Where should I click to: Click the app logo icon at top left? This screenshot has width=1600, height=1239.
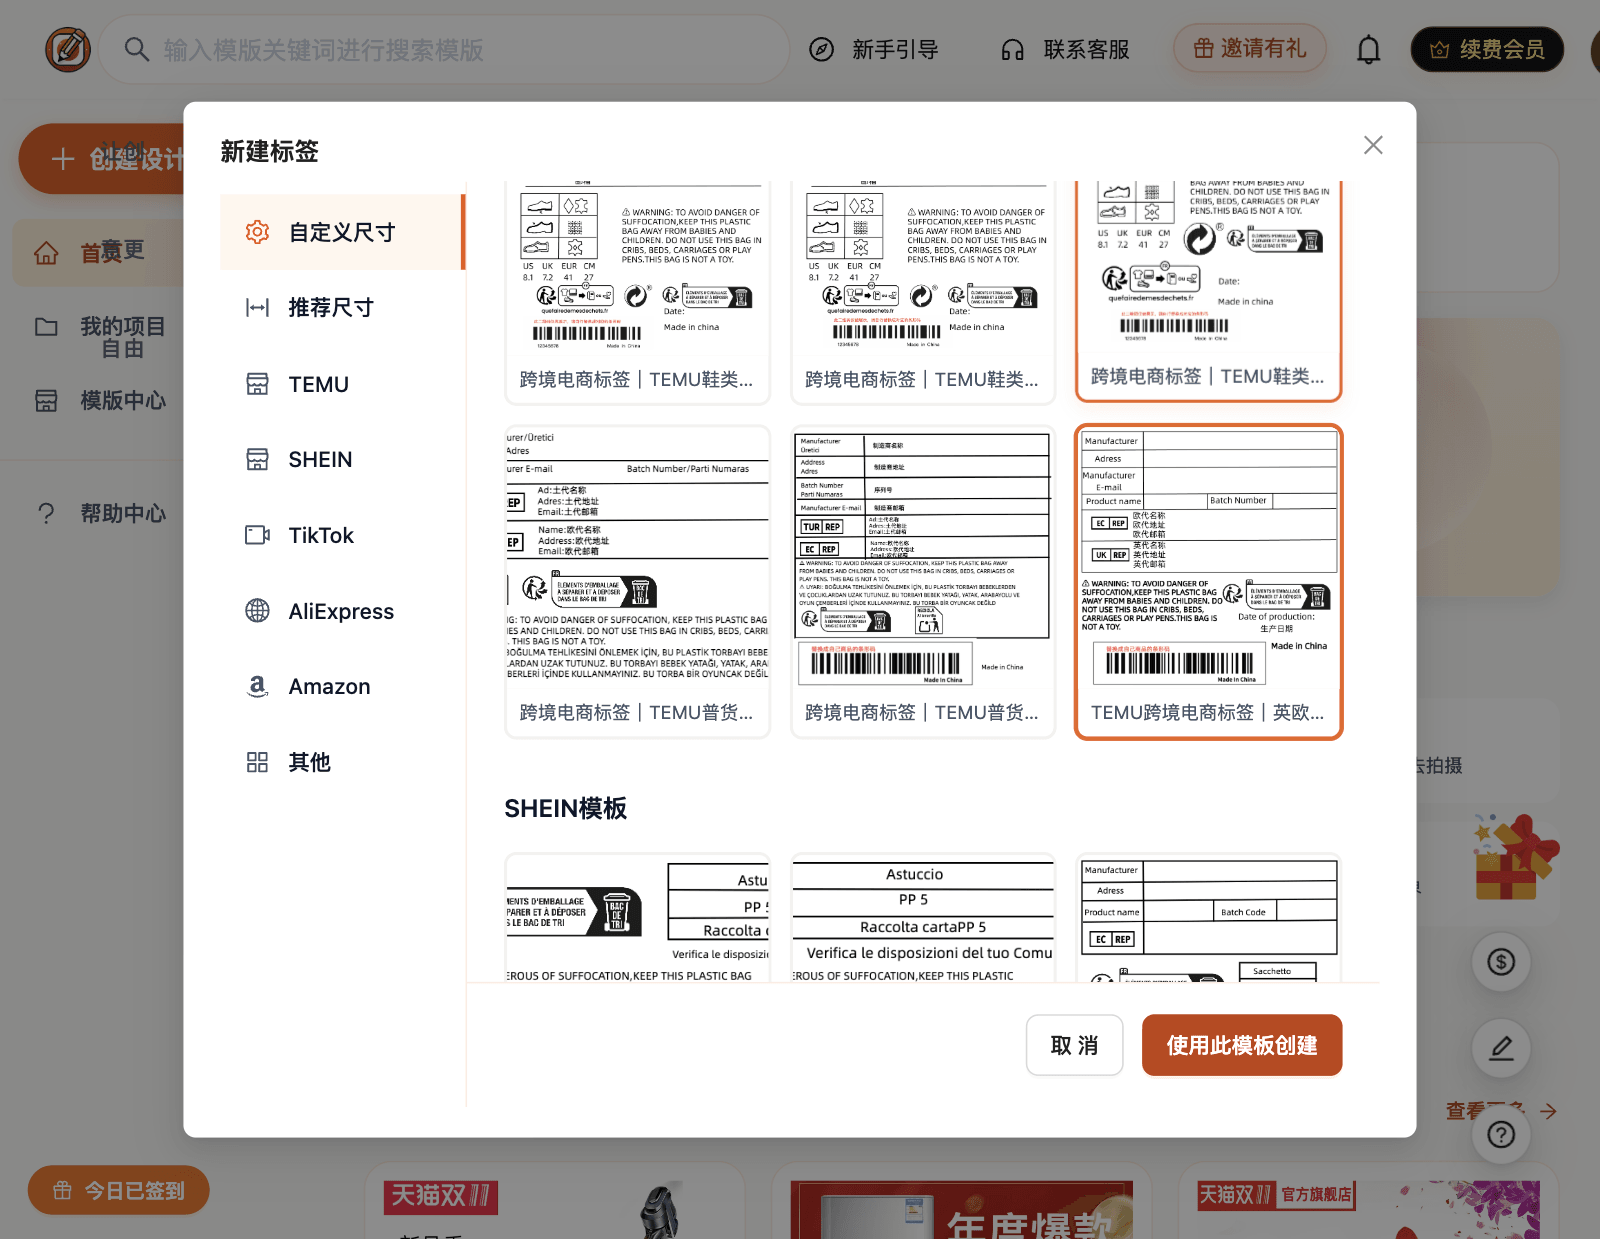tap(68, 49)
